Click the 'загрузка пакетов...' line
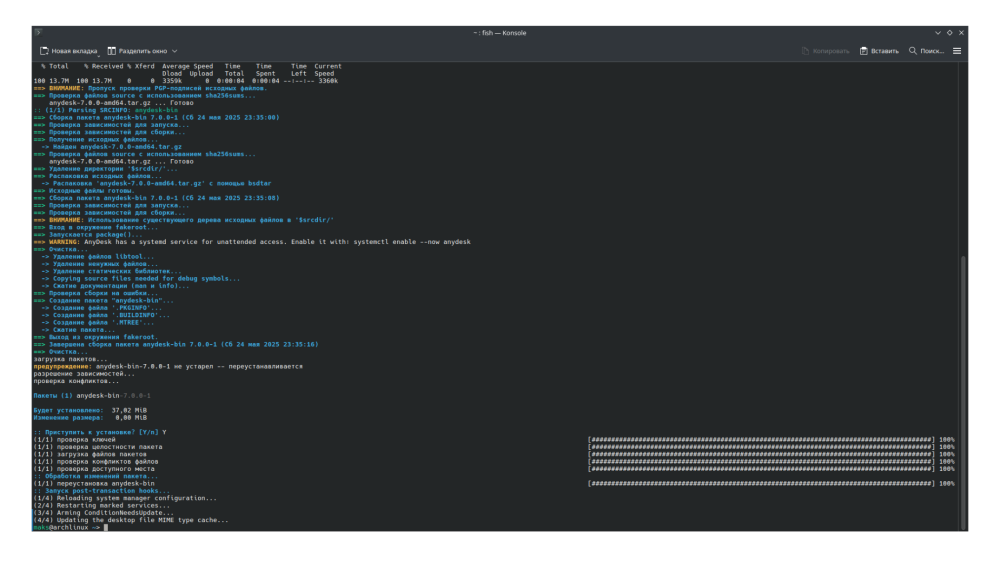Viewport: 1000px width, 569px height. tap(70, 359)
